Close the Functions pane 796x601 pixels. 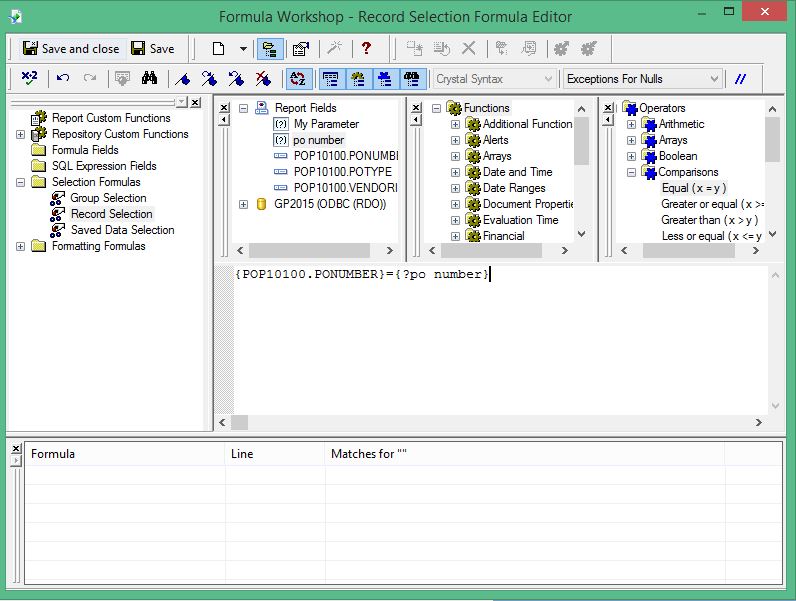pyautogui.click(x=416, y=108)
